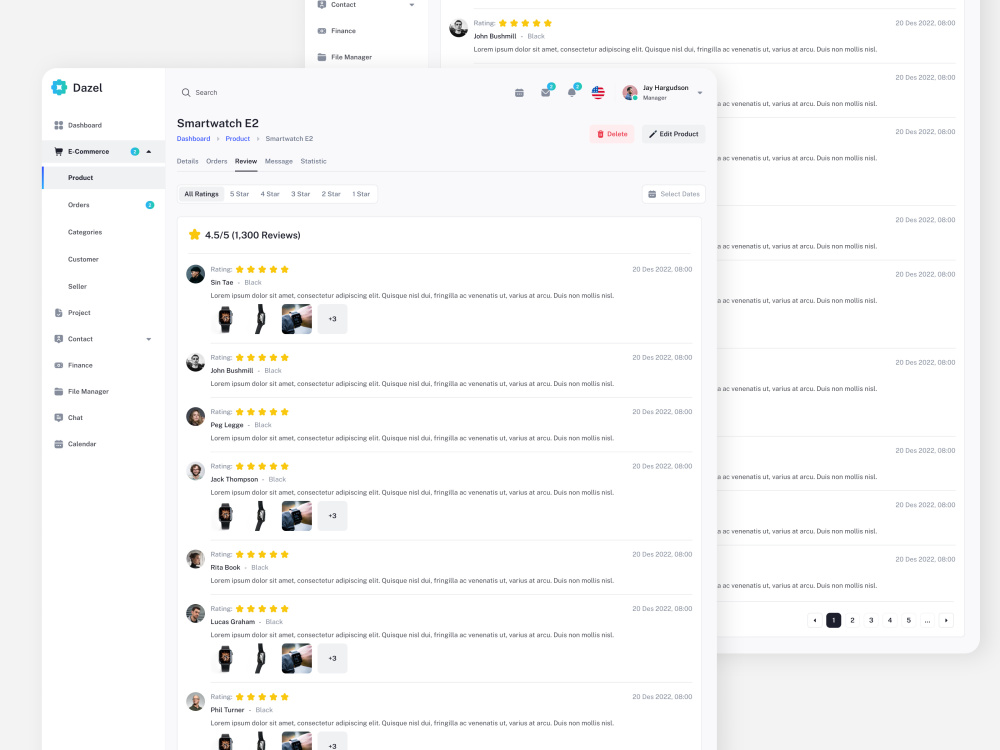Click File Manager folder icon in front sidebar
The width and height of the screenshot is (1000, 750).
[59, 392]
